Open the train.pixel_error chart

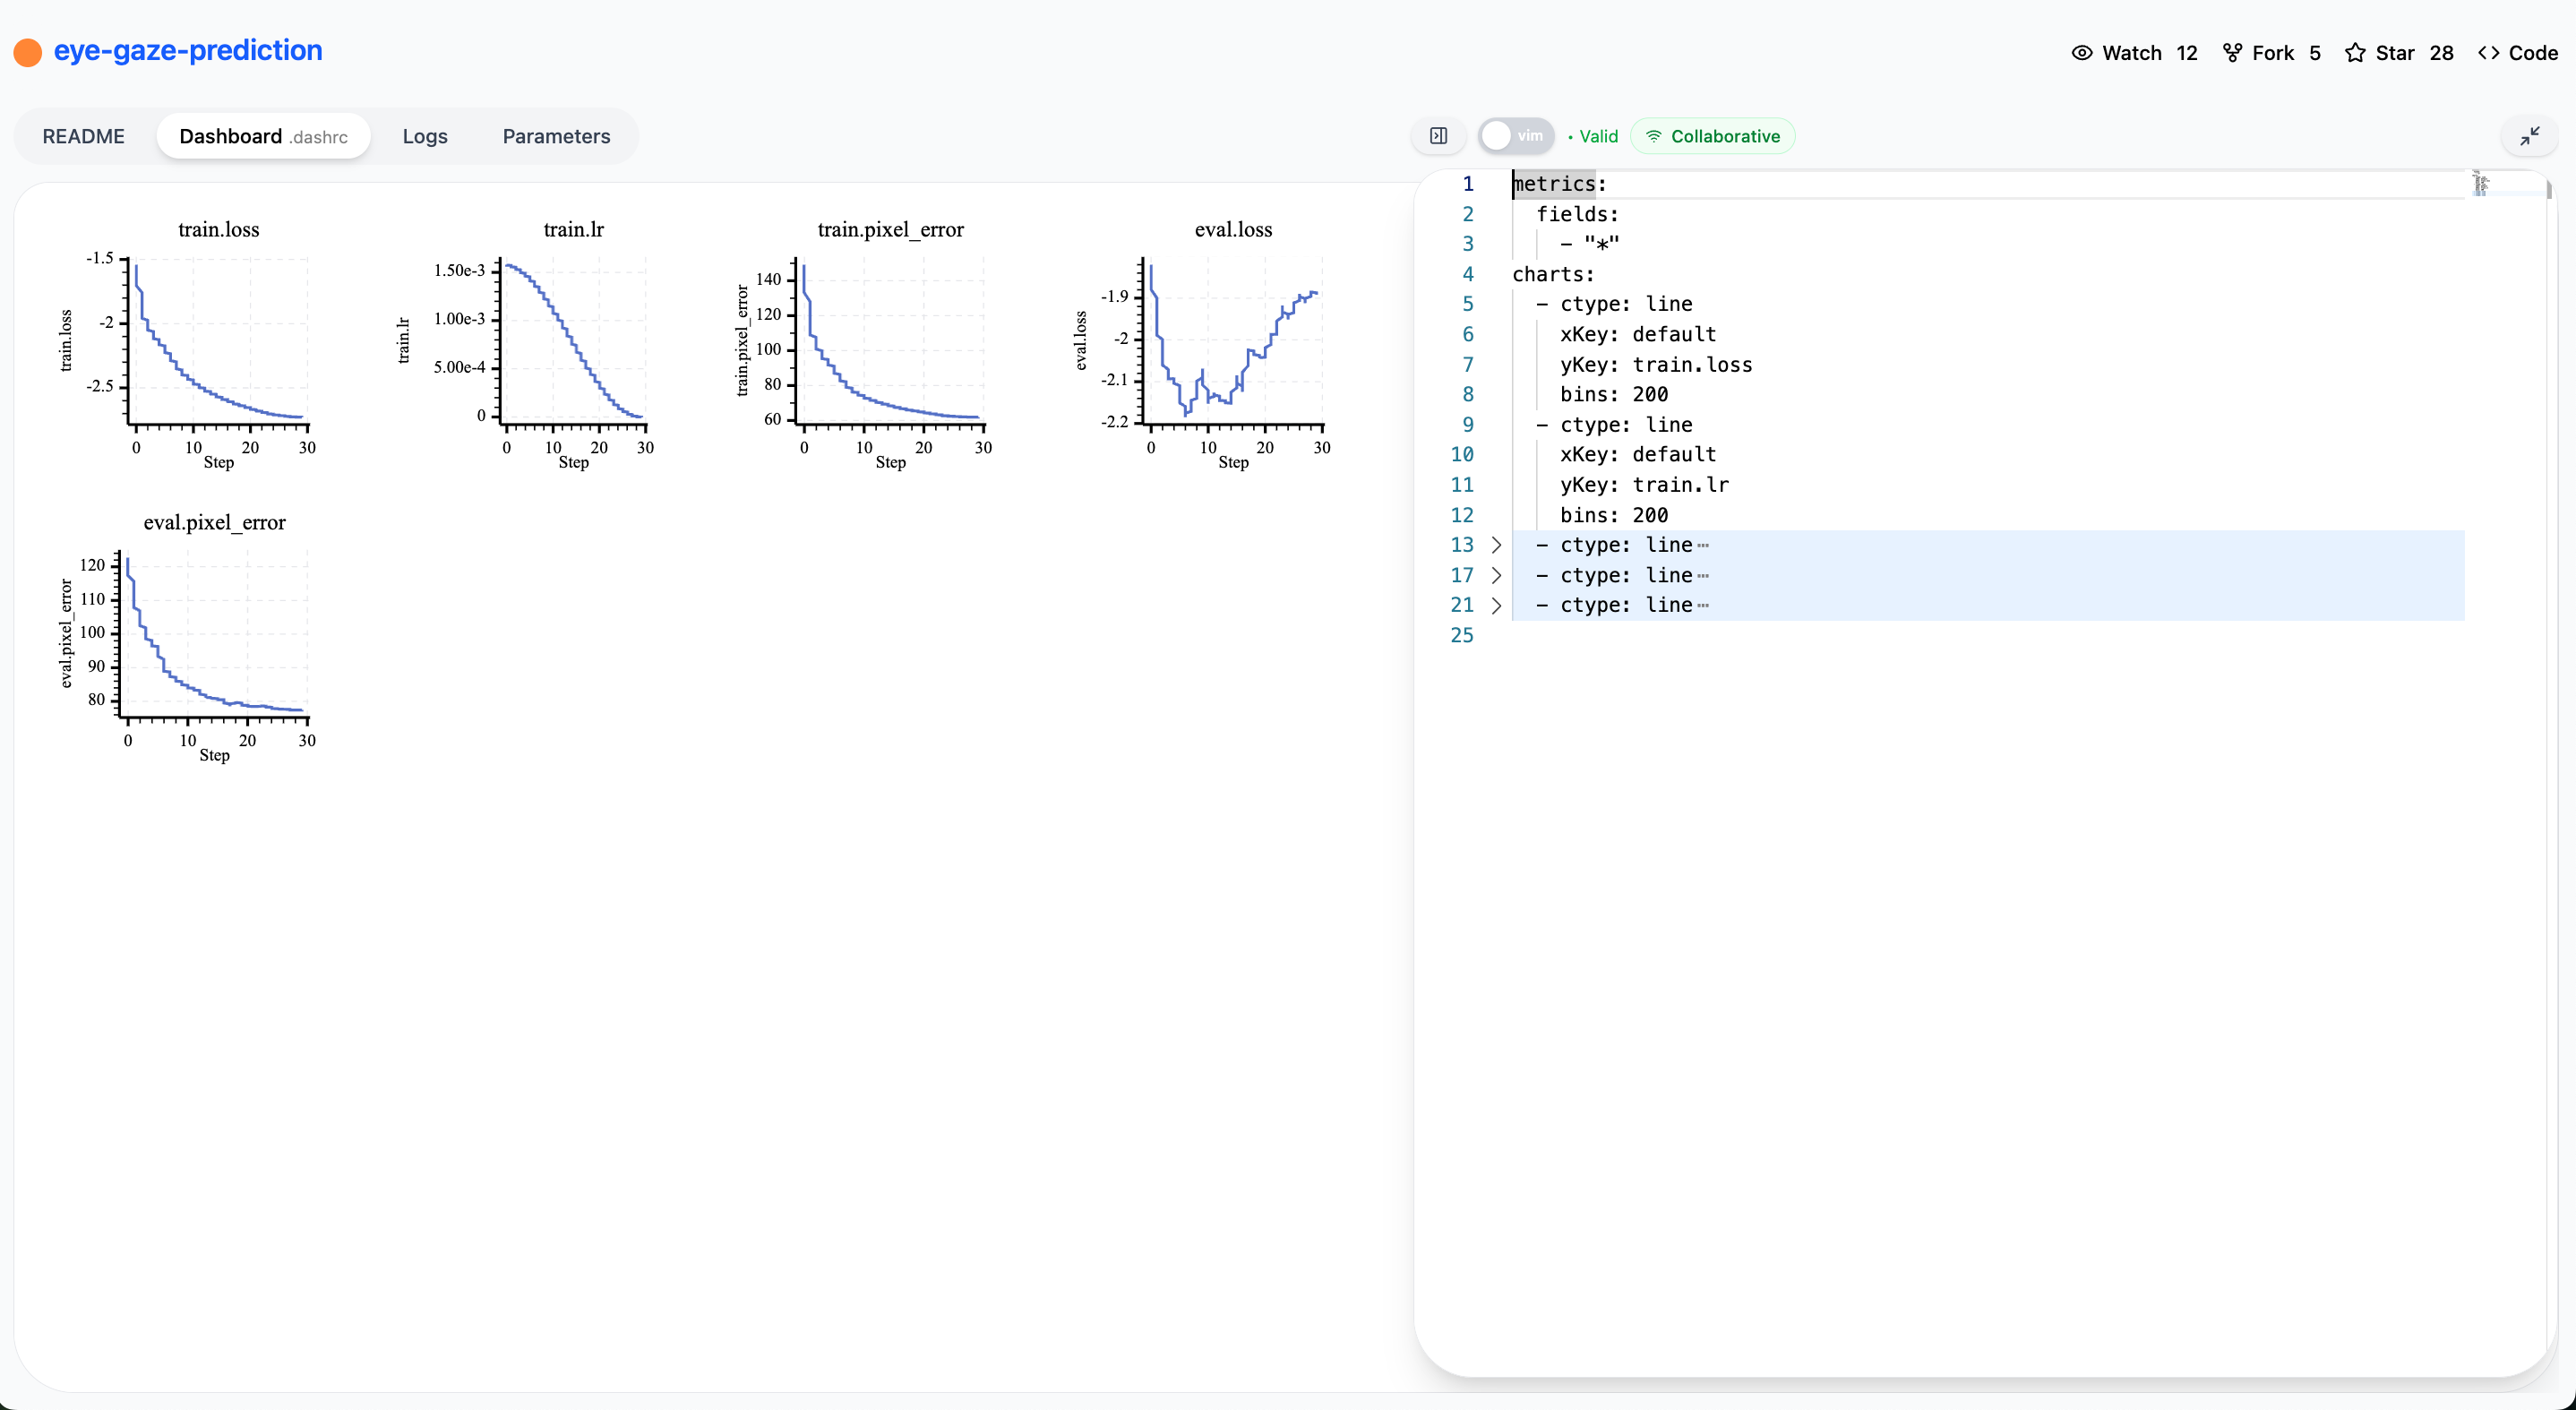(x=864, y=344)
